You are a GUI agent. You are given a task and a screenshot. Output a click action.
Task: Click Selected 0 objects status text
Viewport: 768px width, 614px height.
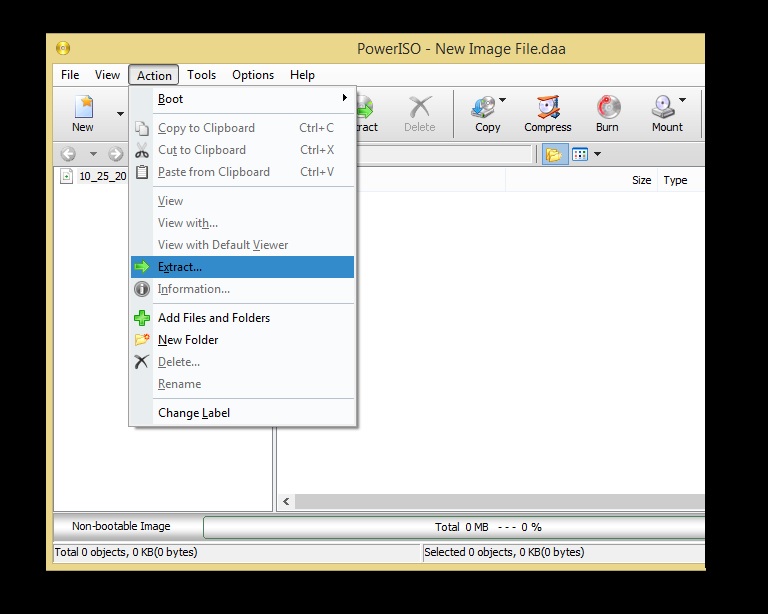coord(504,552)
